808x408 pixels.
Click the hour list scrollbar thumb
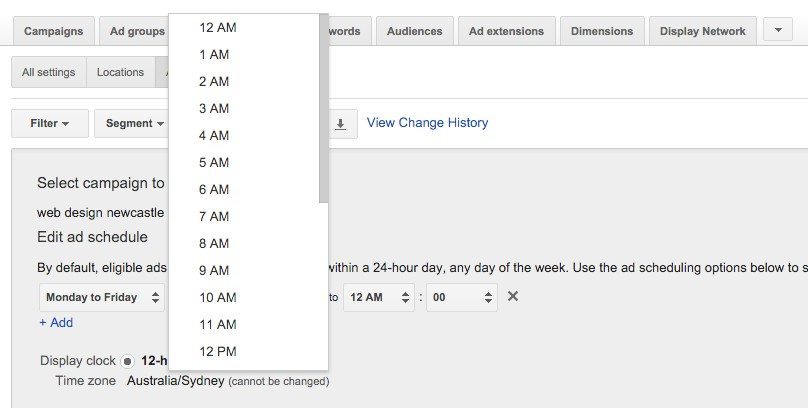point(323,110)
